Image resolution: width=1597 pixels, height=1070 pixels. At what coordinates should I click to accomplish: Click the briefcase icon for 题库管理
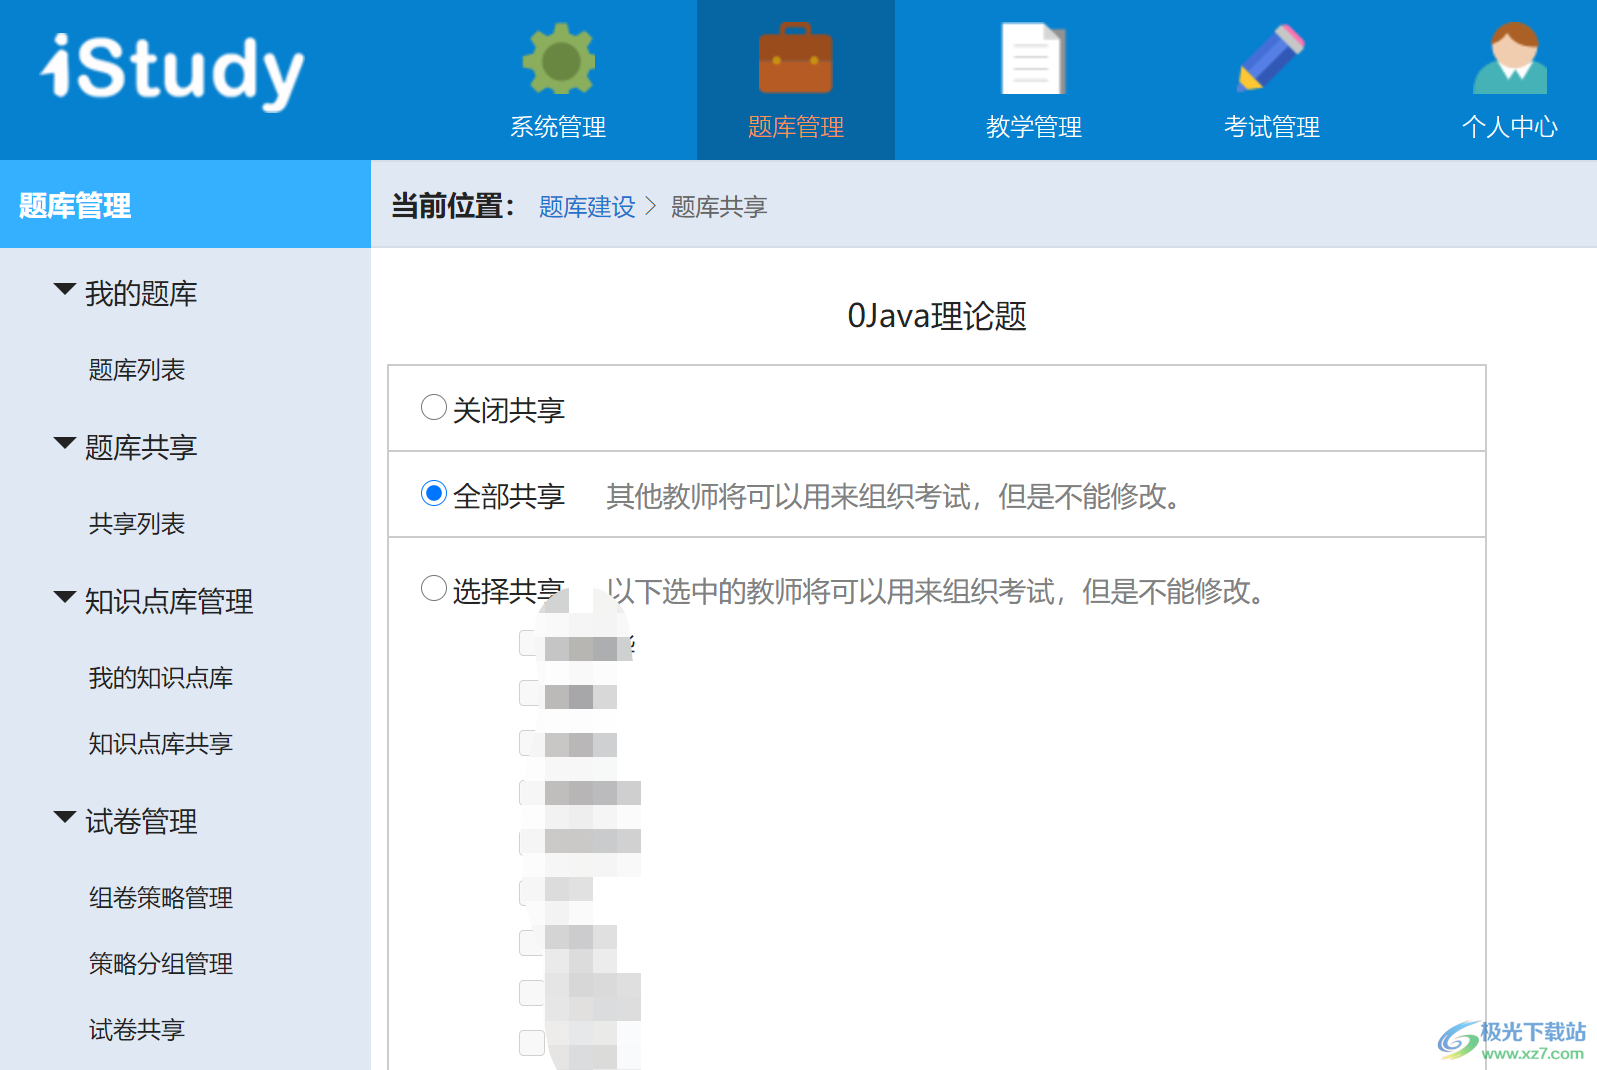(x=796, y=58)
